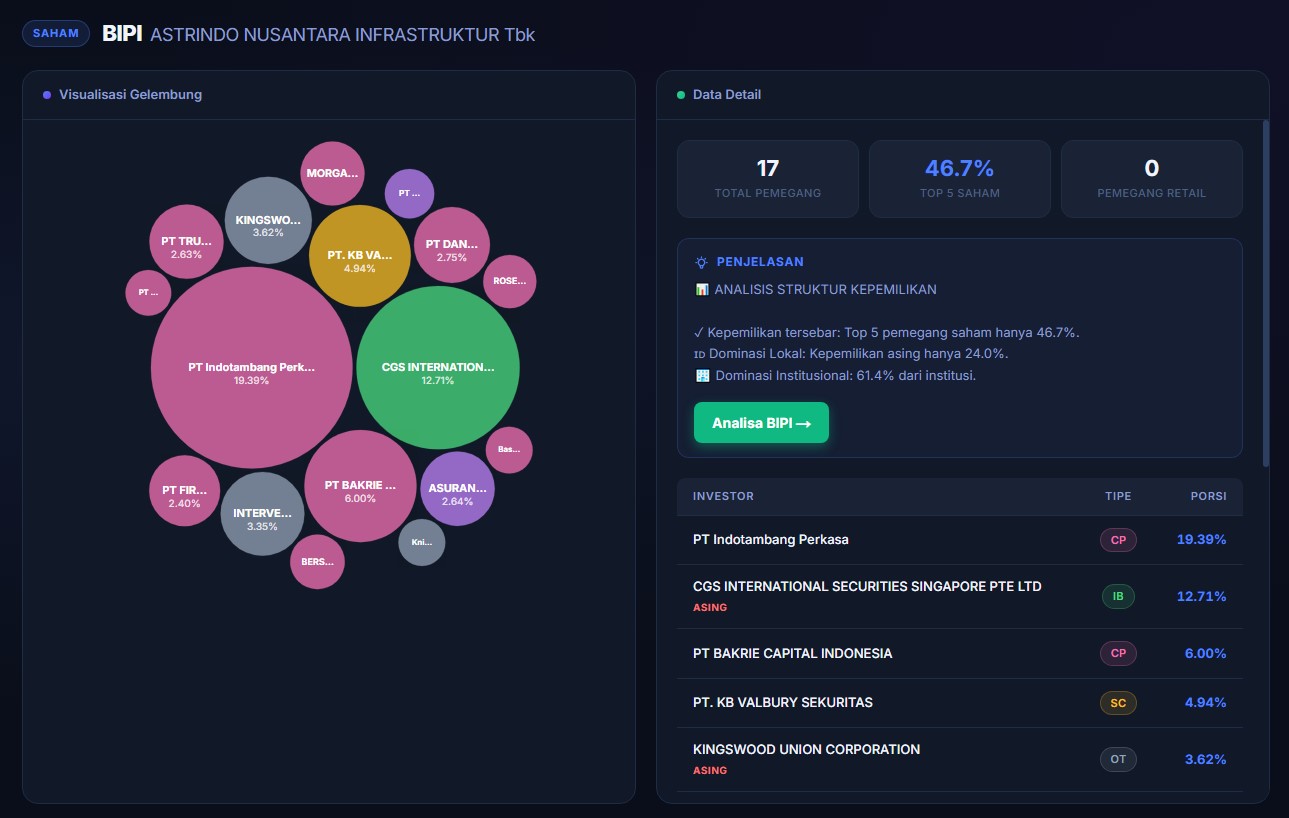Click the INVESTOR column header
The image size is (1289, 818).
pyautogui.click(x=724, y=496)
